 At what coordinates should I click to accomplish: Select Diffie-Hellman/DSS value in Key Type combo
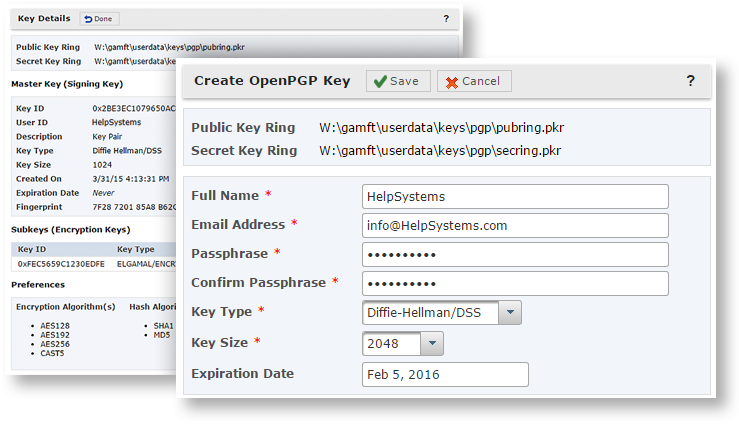[x=424, y=313]
